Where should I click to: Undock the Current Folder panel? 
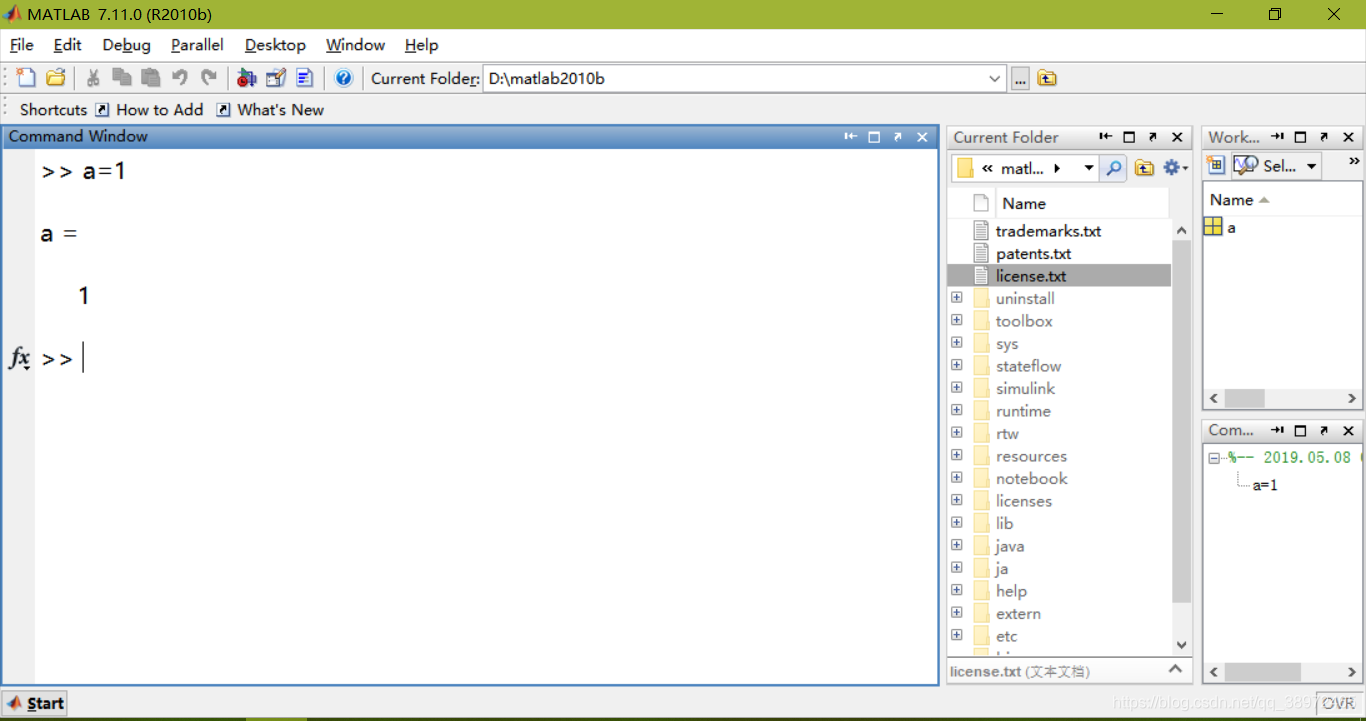tap(1153, 137)
